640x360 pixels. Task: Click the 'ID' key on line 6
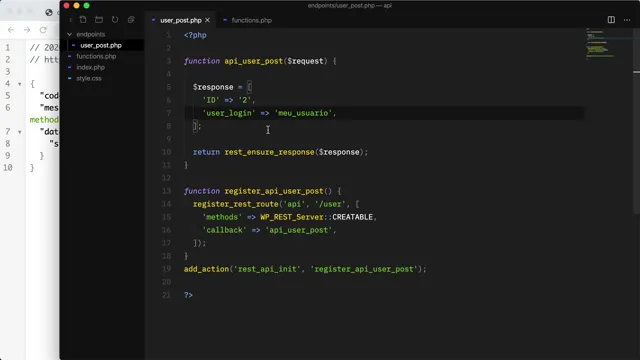point(211,100)
